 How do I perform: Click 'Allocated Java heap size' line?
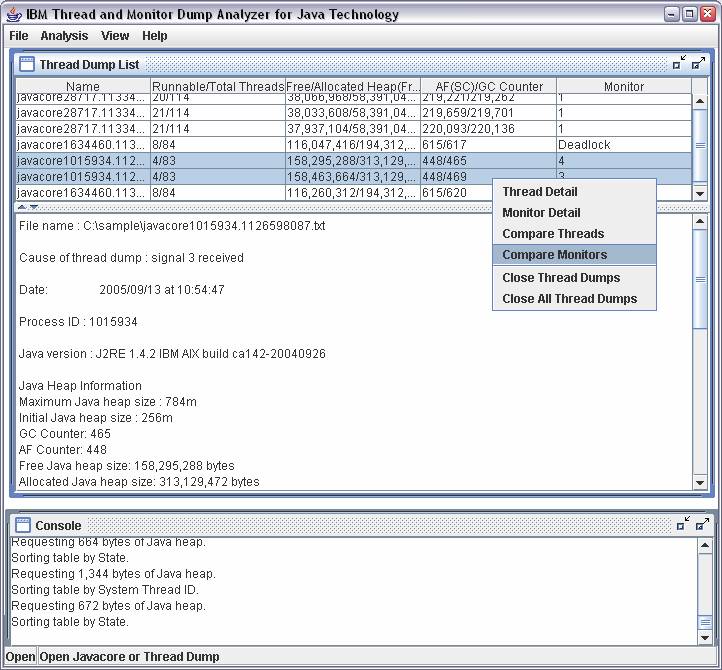coord(139,482)
